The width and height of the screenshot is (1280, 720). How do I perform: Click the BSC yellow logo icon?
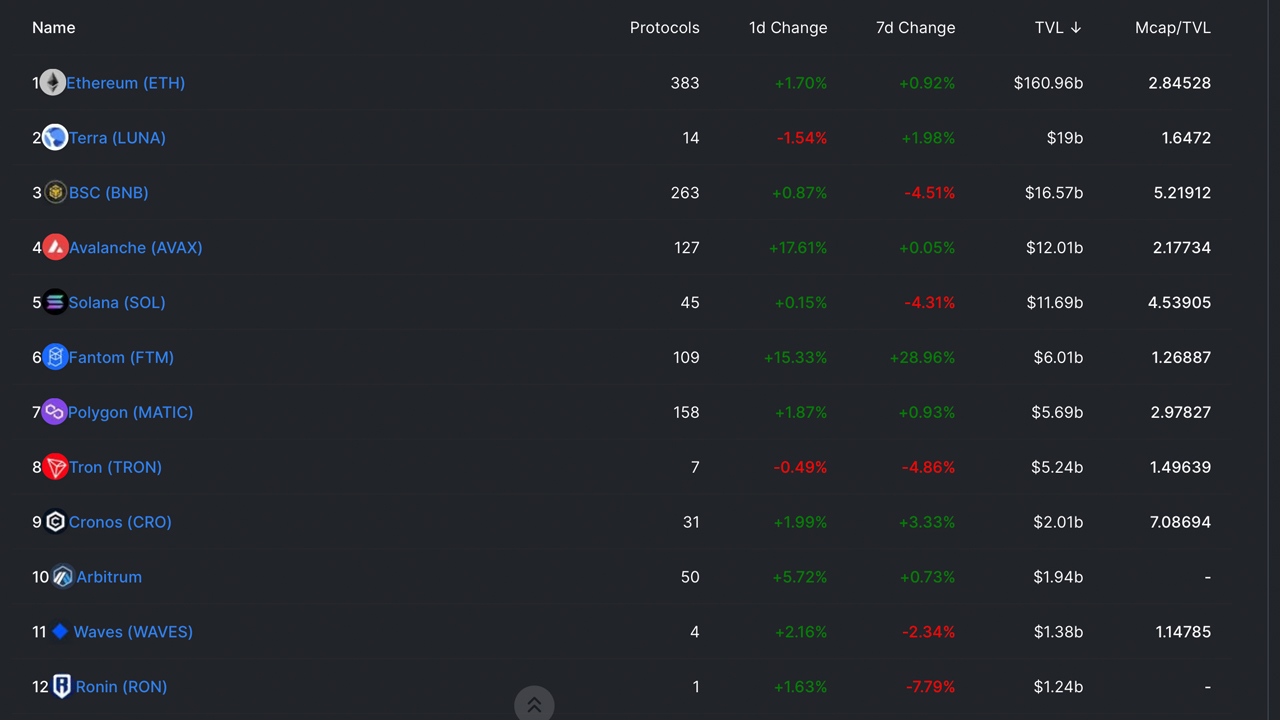[x=55, y=192]
